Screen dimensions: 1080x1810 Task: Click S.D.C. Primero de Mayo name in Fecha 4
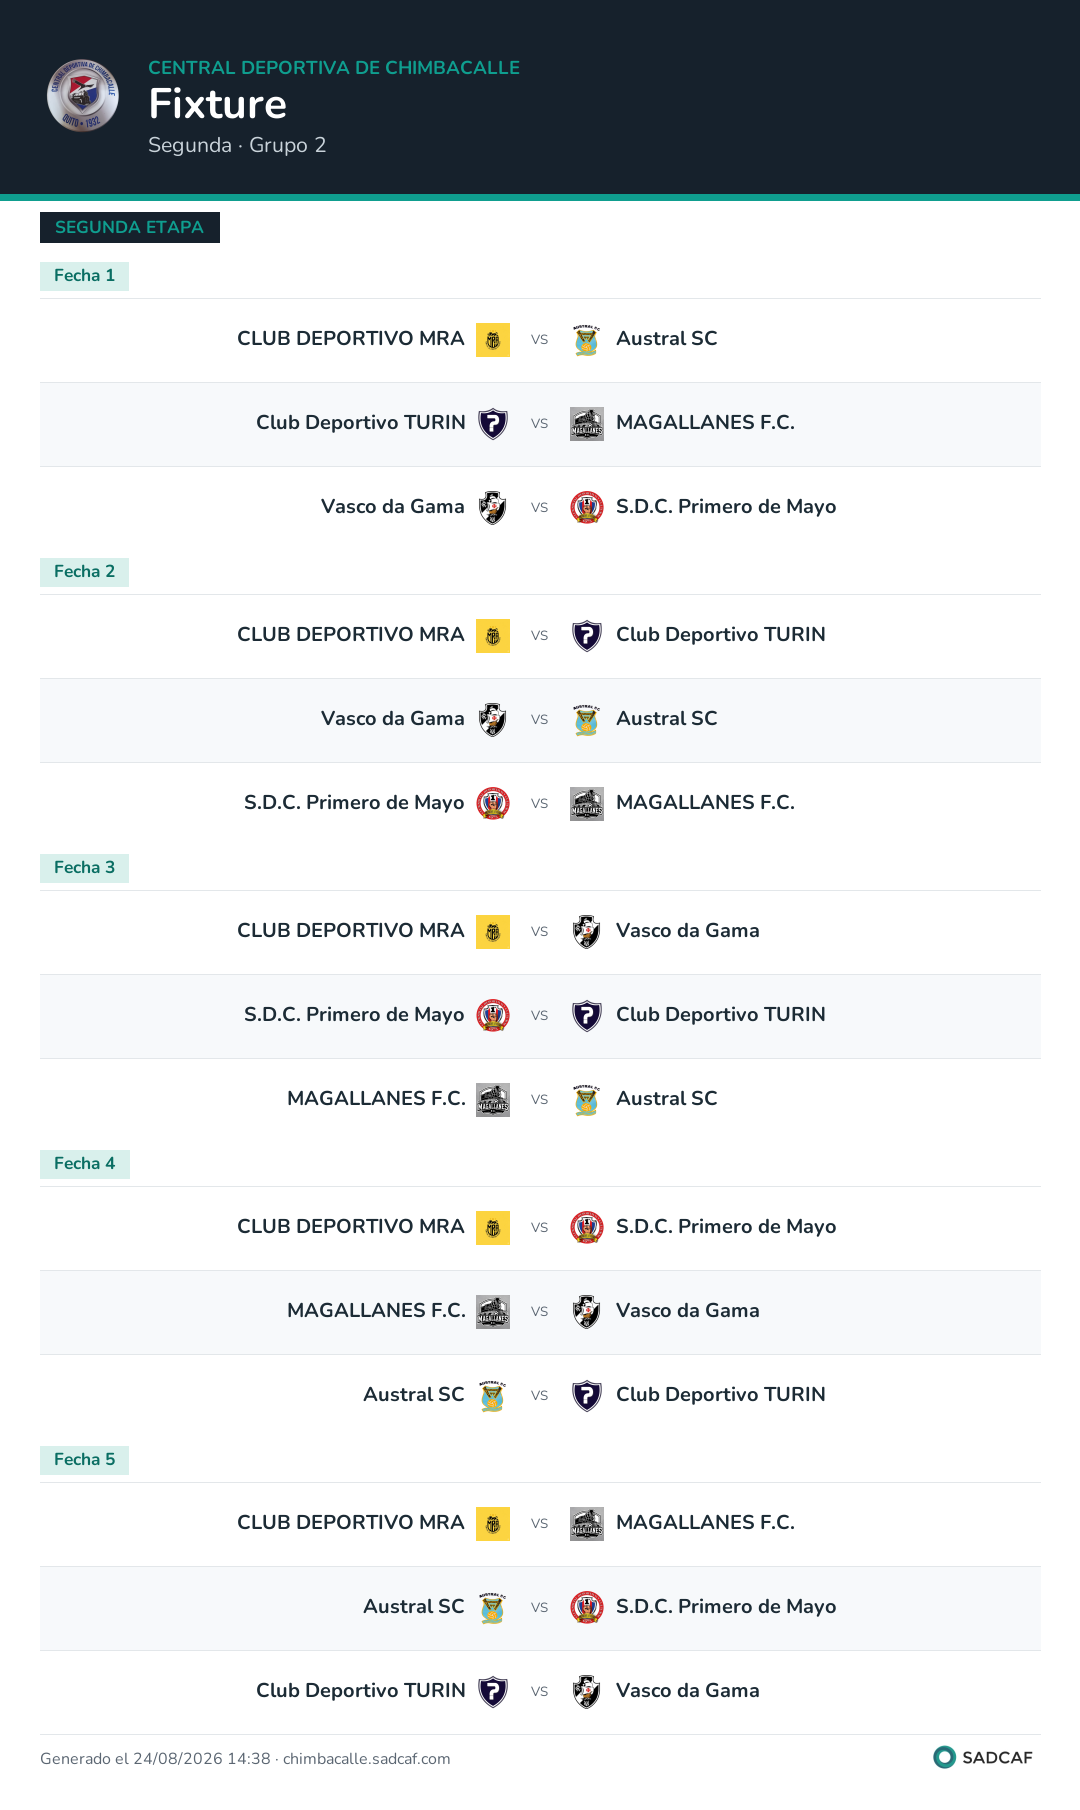(726, 1227)
